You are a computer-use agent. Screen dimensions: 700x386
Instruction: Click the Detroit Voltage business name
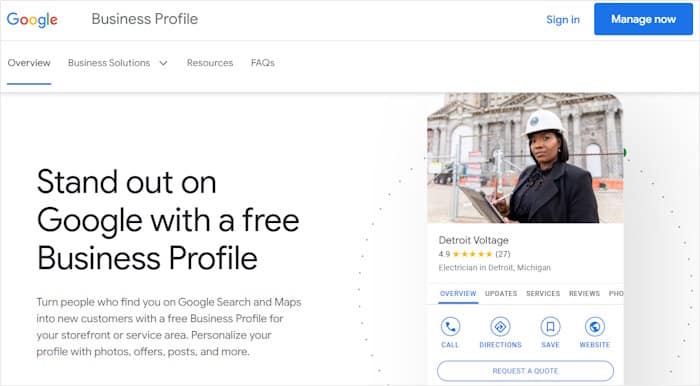point(474,240)
